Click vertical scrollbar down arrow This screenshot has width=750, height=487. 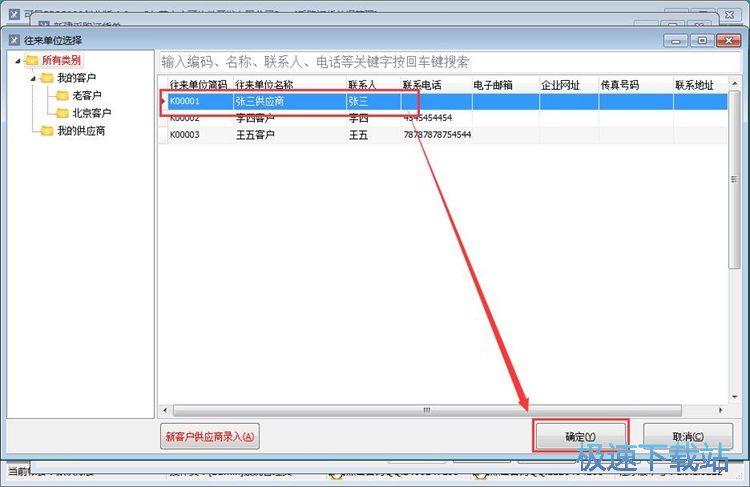(x=734, y=398)
